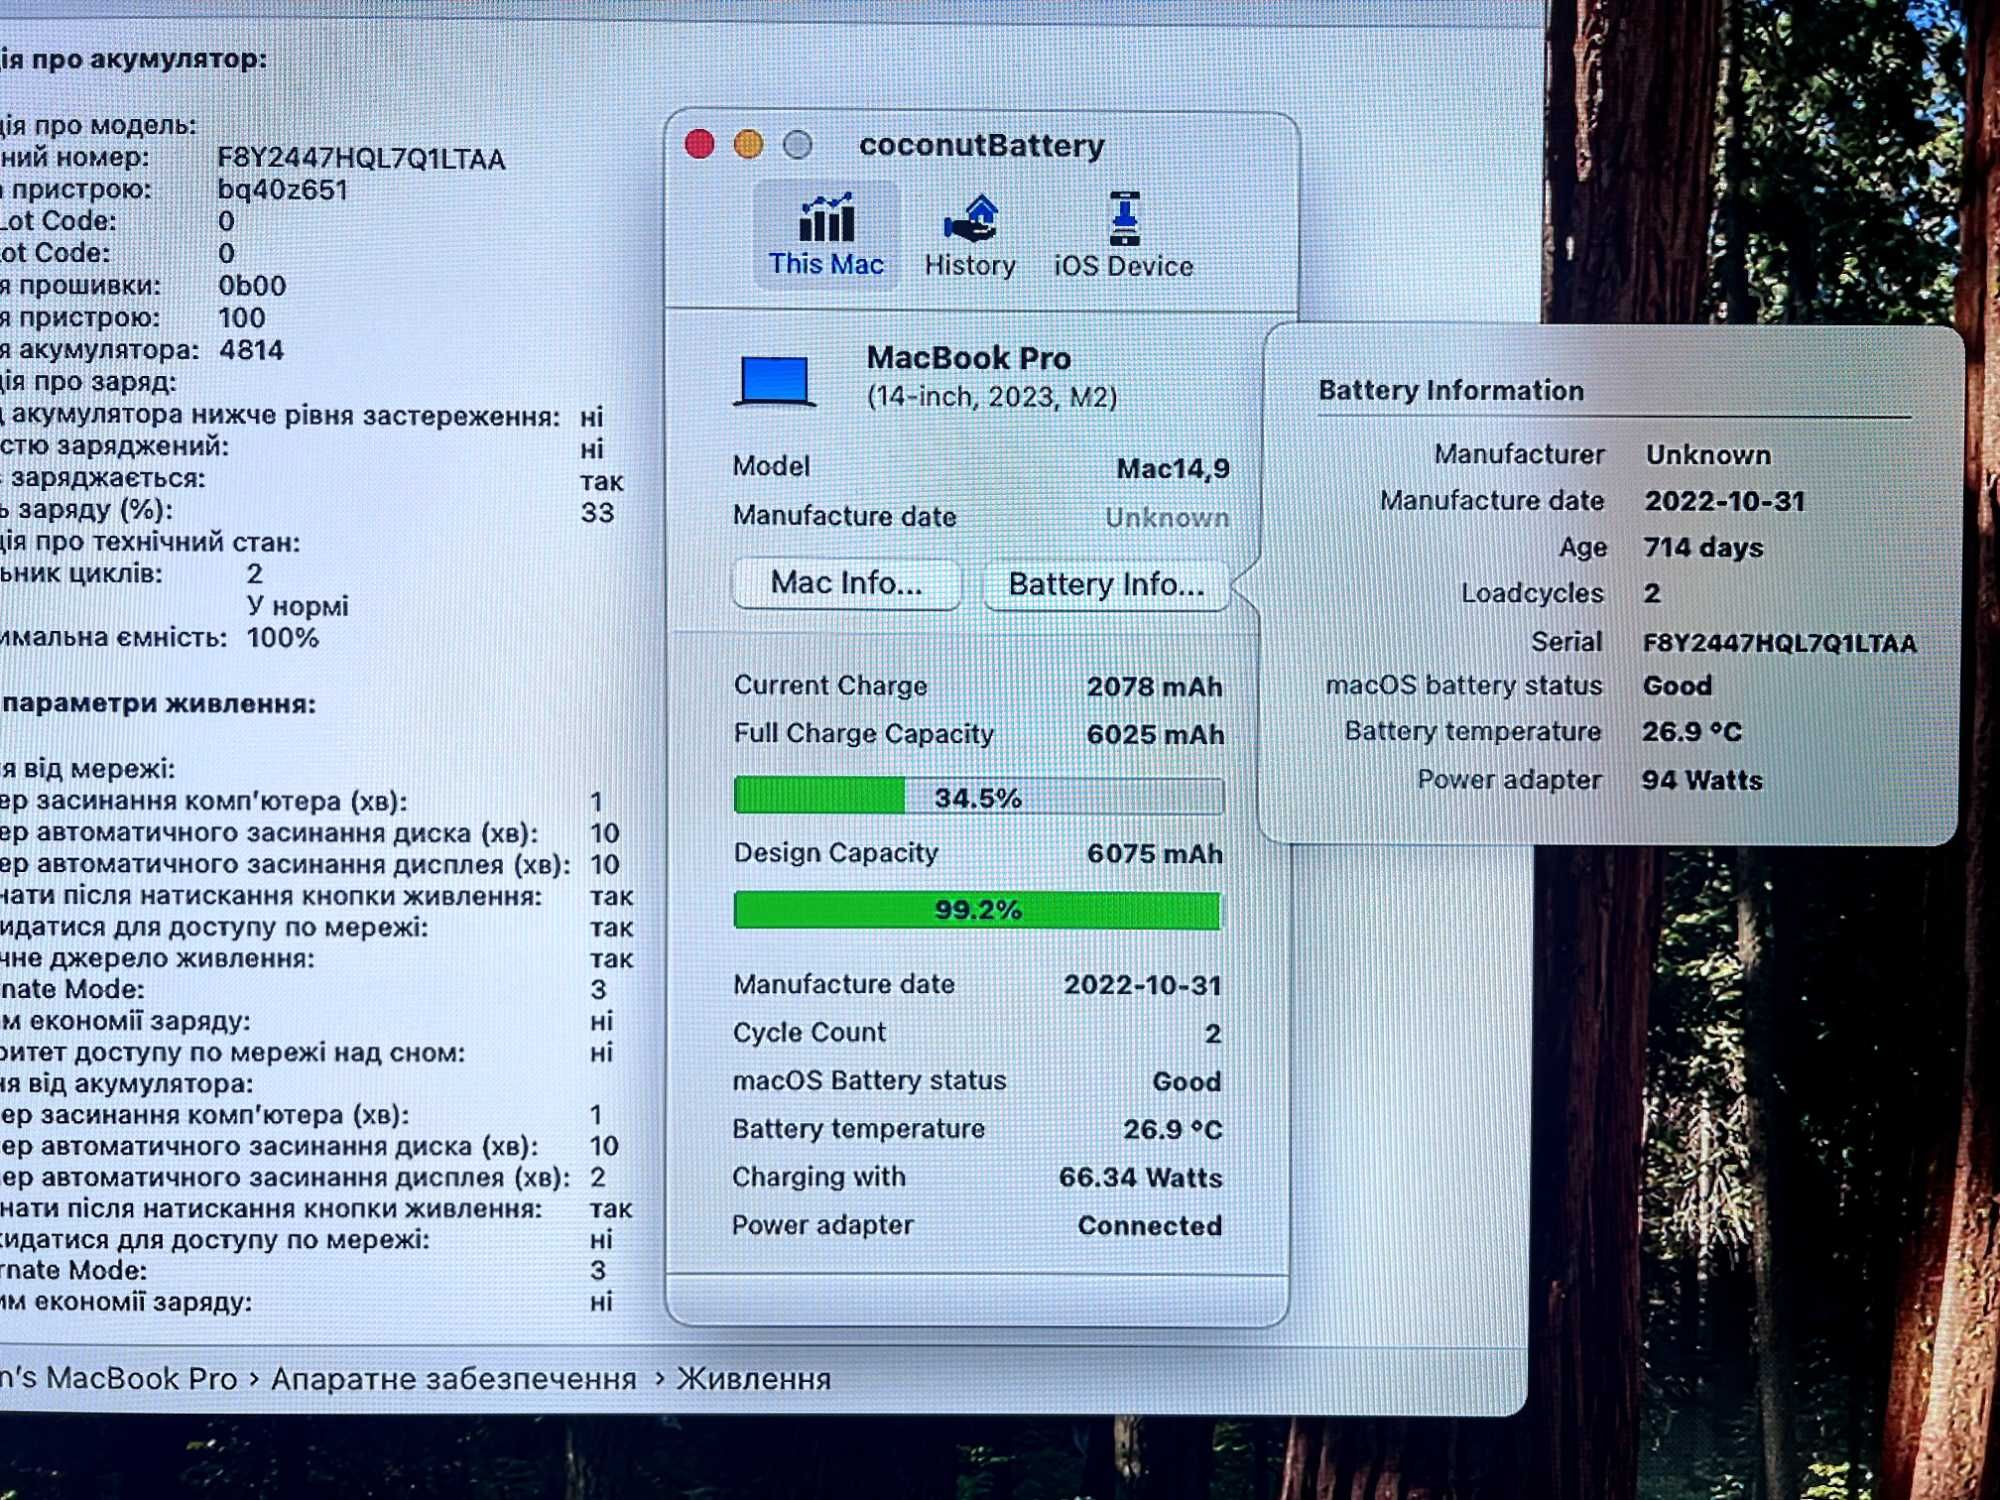
Task: Select the This Mac tab icon
Action: 826,218
